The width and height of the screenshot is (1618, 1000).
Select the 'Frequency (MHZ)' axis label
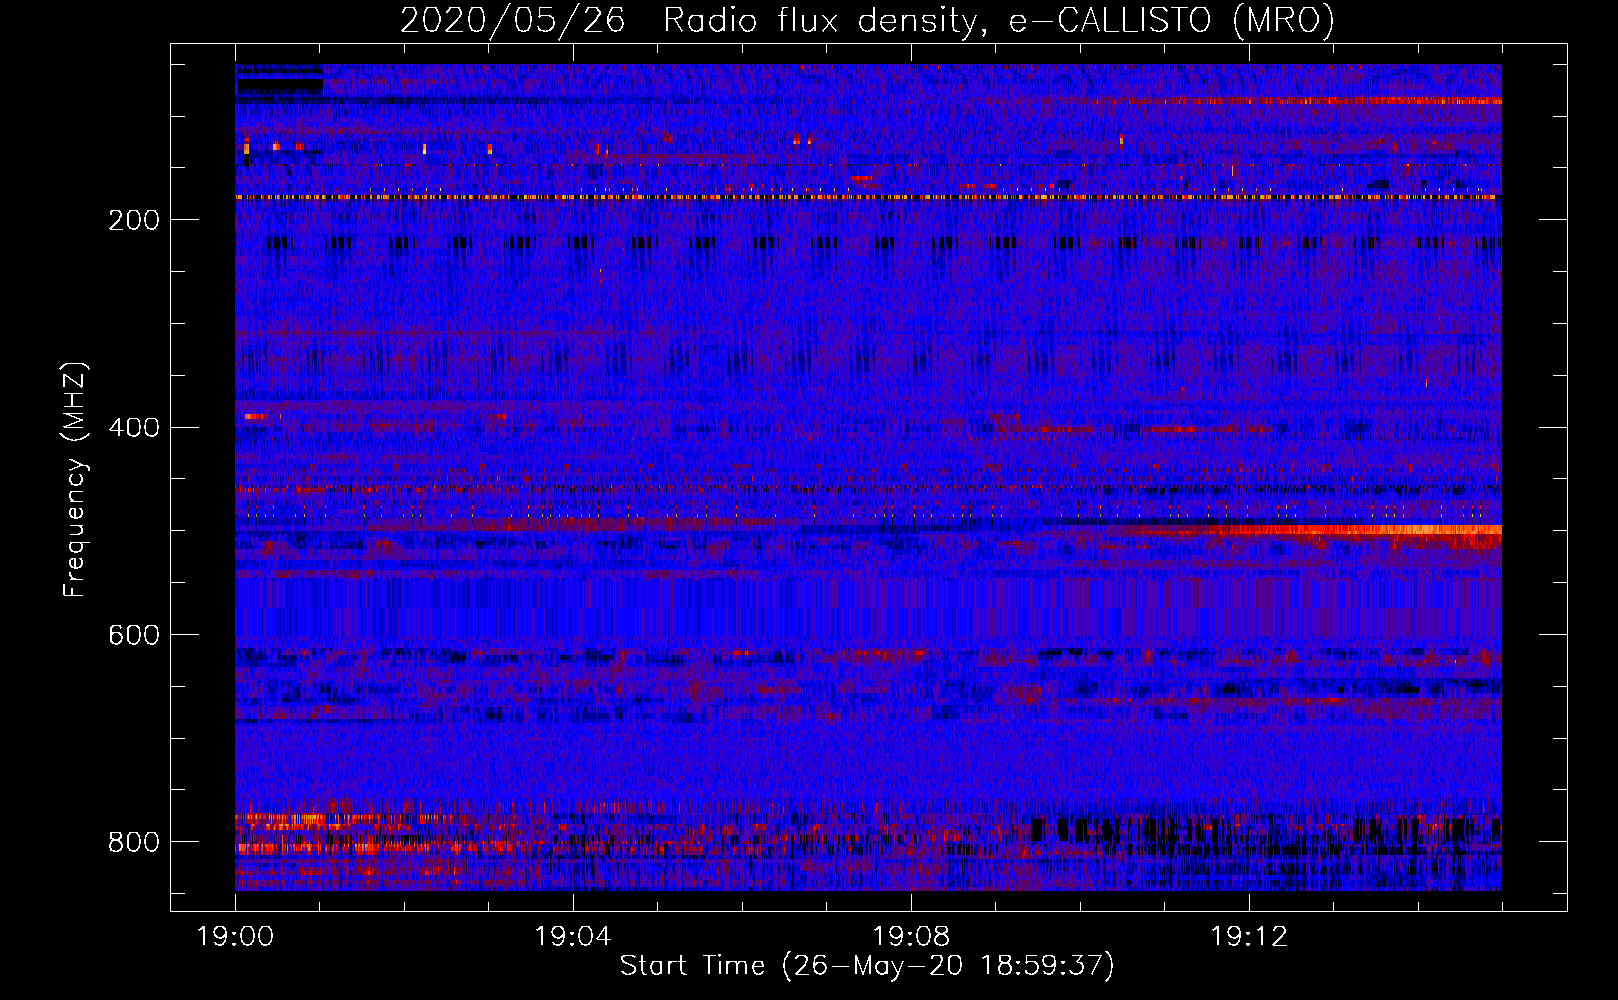pos(75,479)
